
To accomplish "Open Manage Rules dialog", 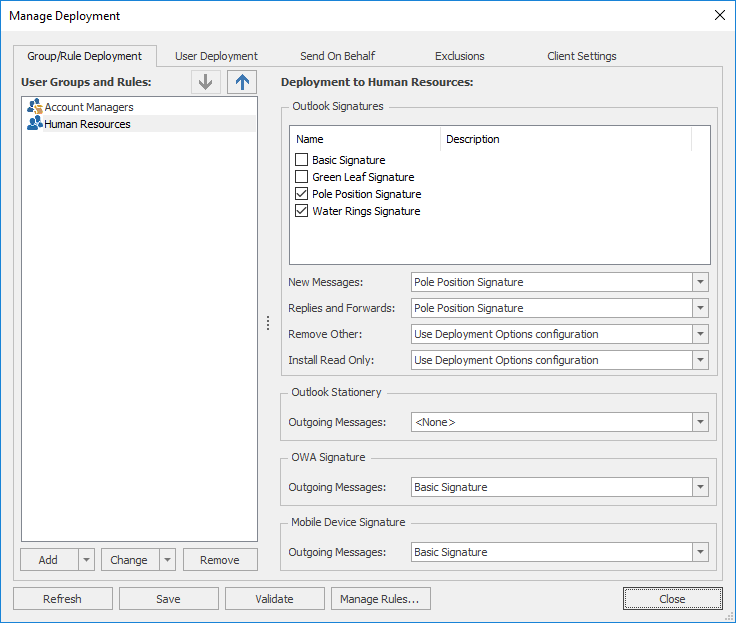I will (x=379, y=599).
